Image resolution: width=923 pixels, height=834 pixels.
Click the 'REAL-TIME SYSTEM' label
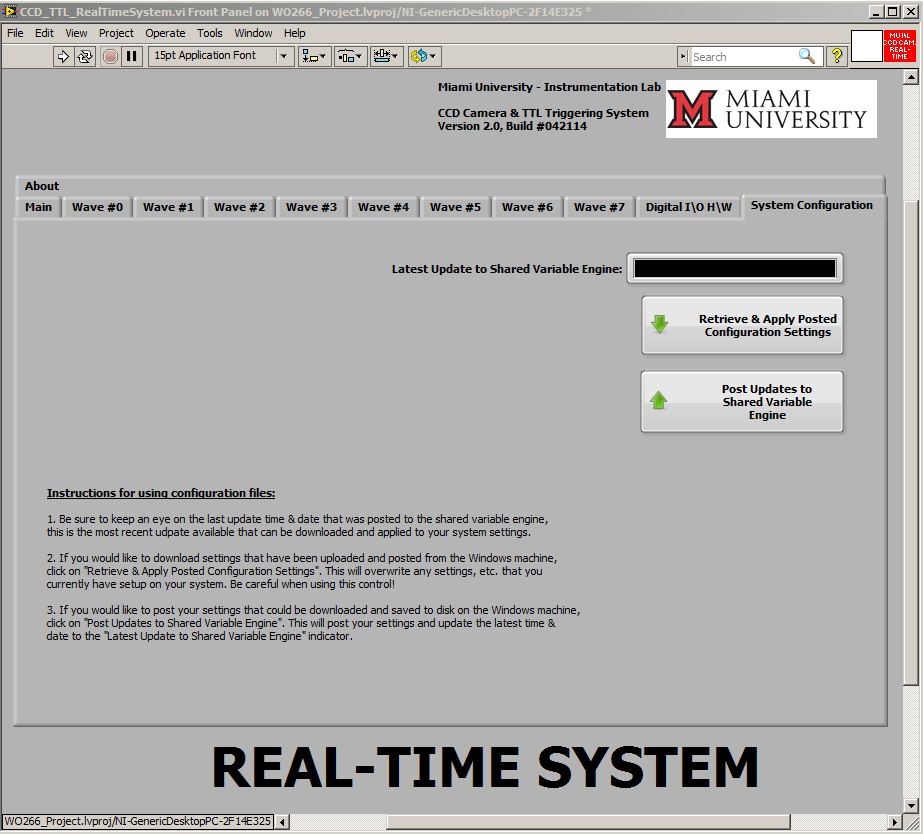pyautogui.click(x=485, y=767)
